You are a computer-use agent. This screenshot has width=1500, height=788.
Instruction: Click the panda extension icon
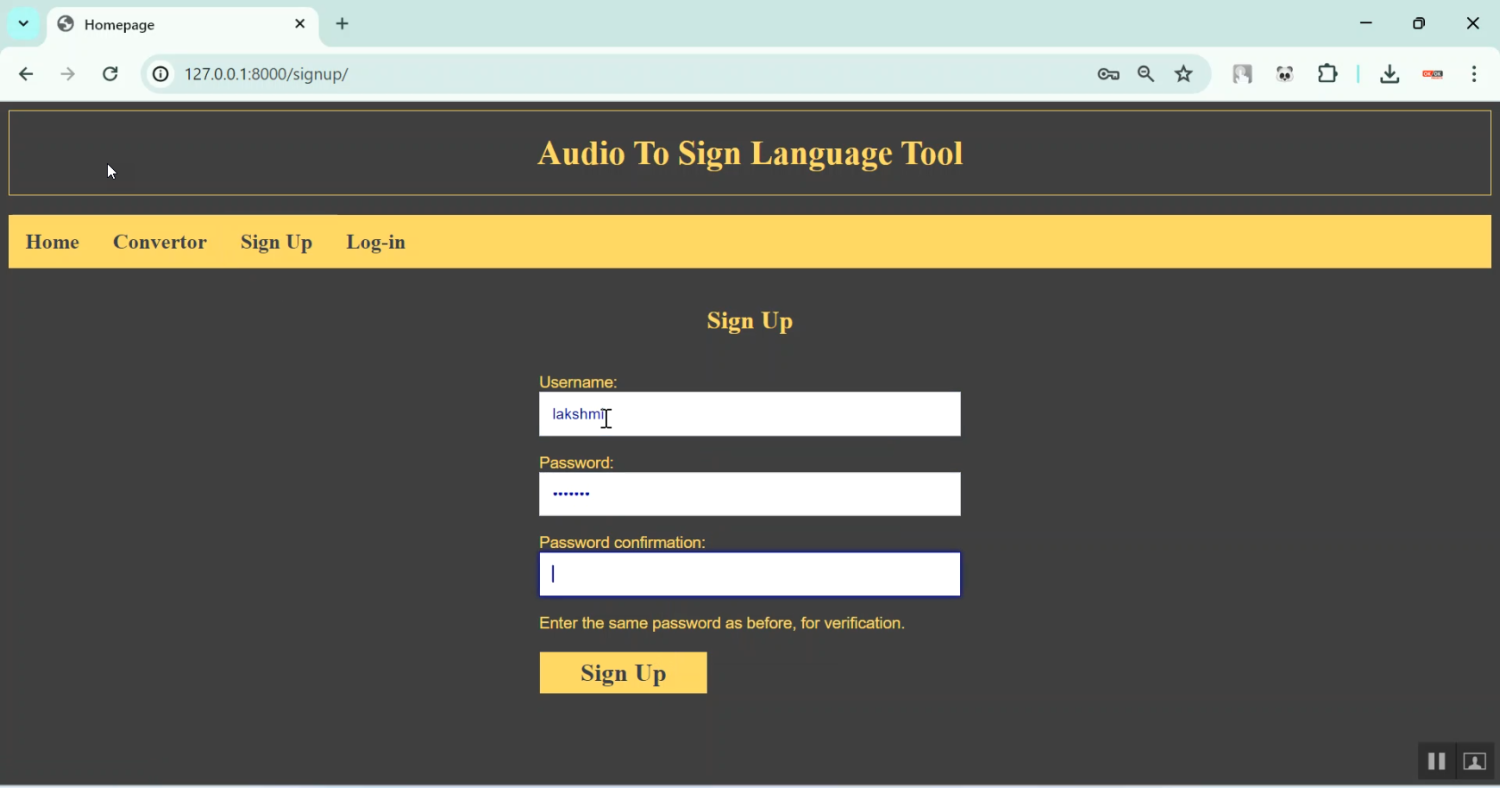coord(1285,74)
